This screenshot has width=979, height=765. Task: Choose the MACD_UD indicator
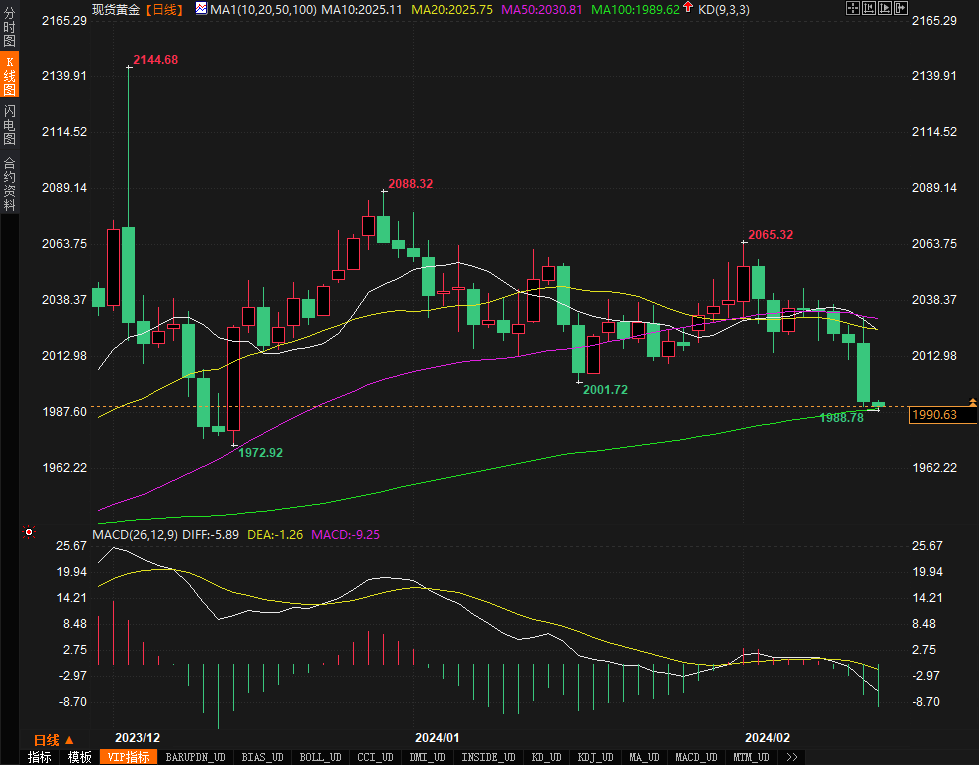pyautogui.click(x=695, y=757)
